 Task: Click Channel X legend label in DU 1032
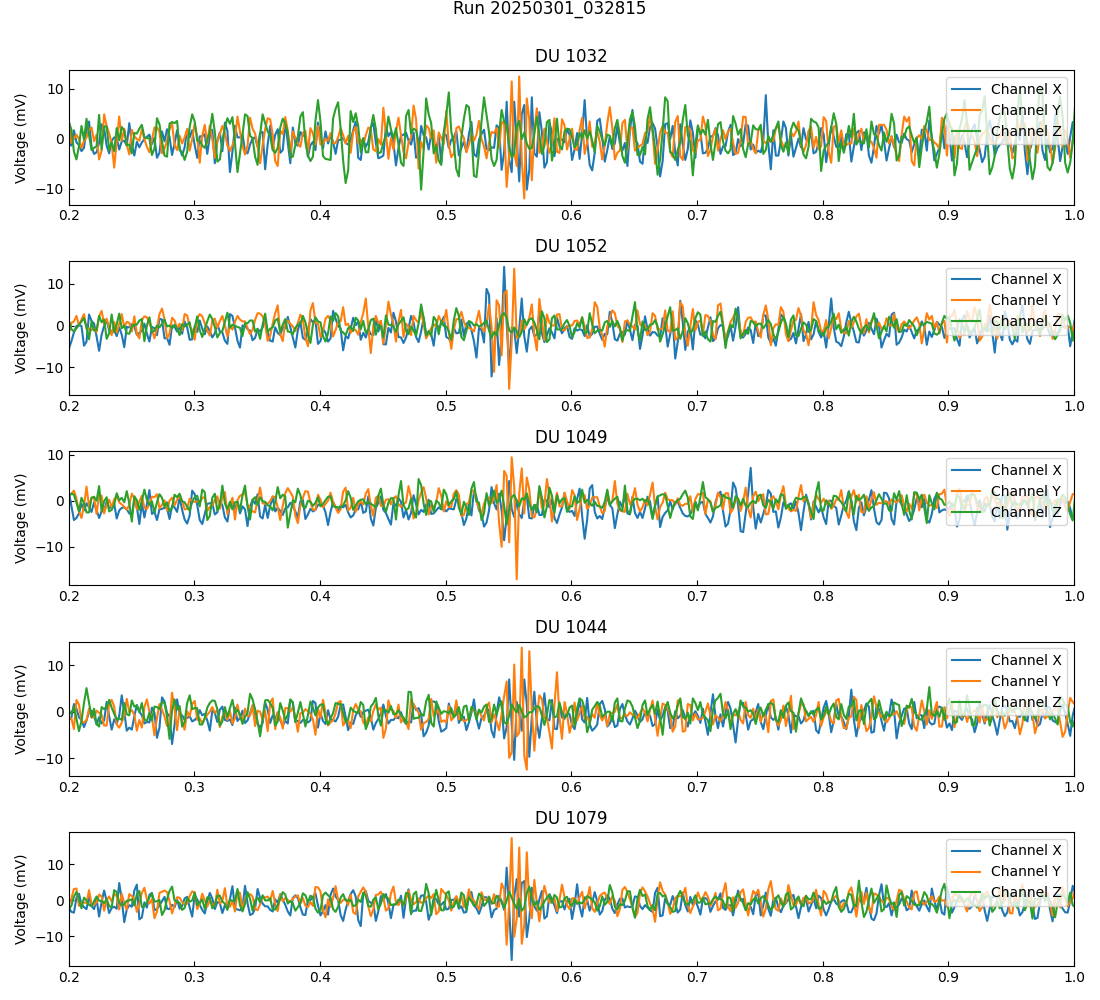coord(1026,89)
